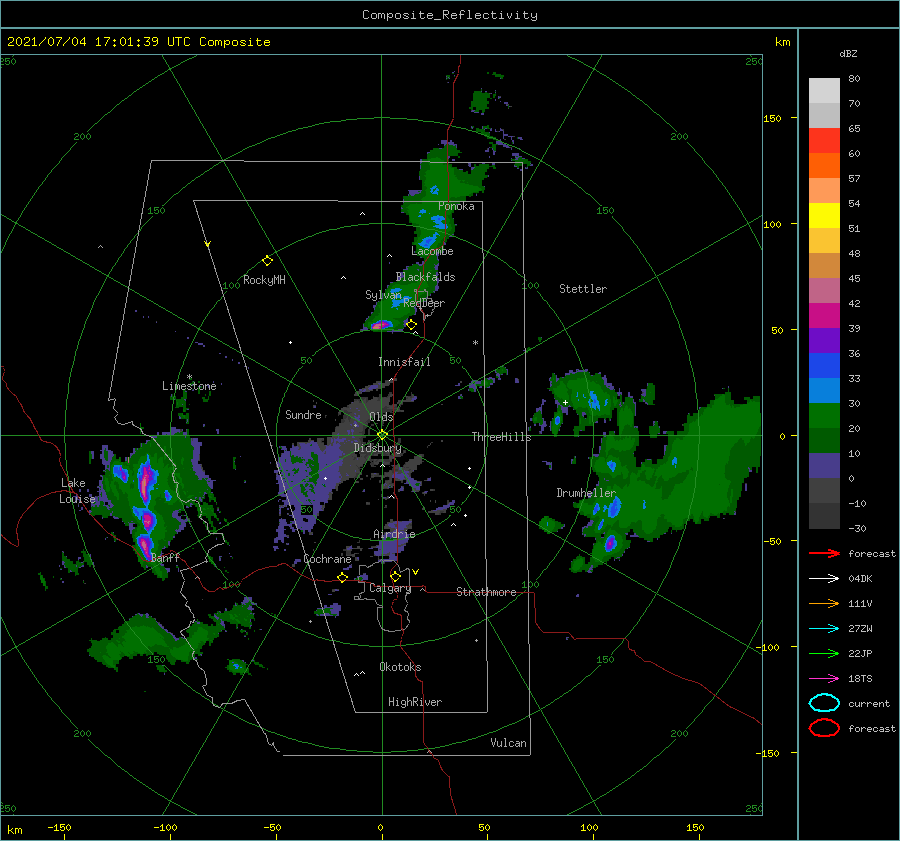Select the cyan current ellipse icon
900x841 pixels.
pos(824,703)
